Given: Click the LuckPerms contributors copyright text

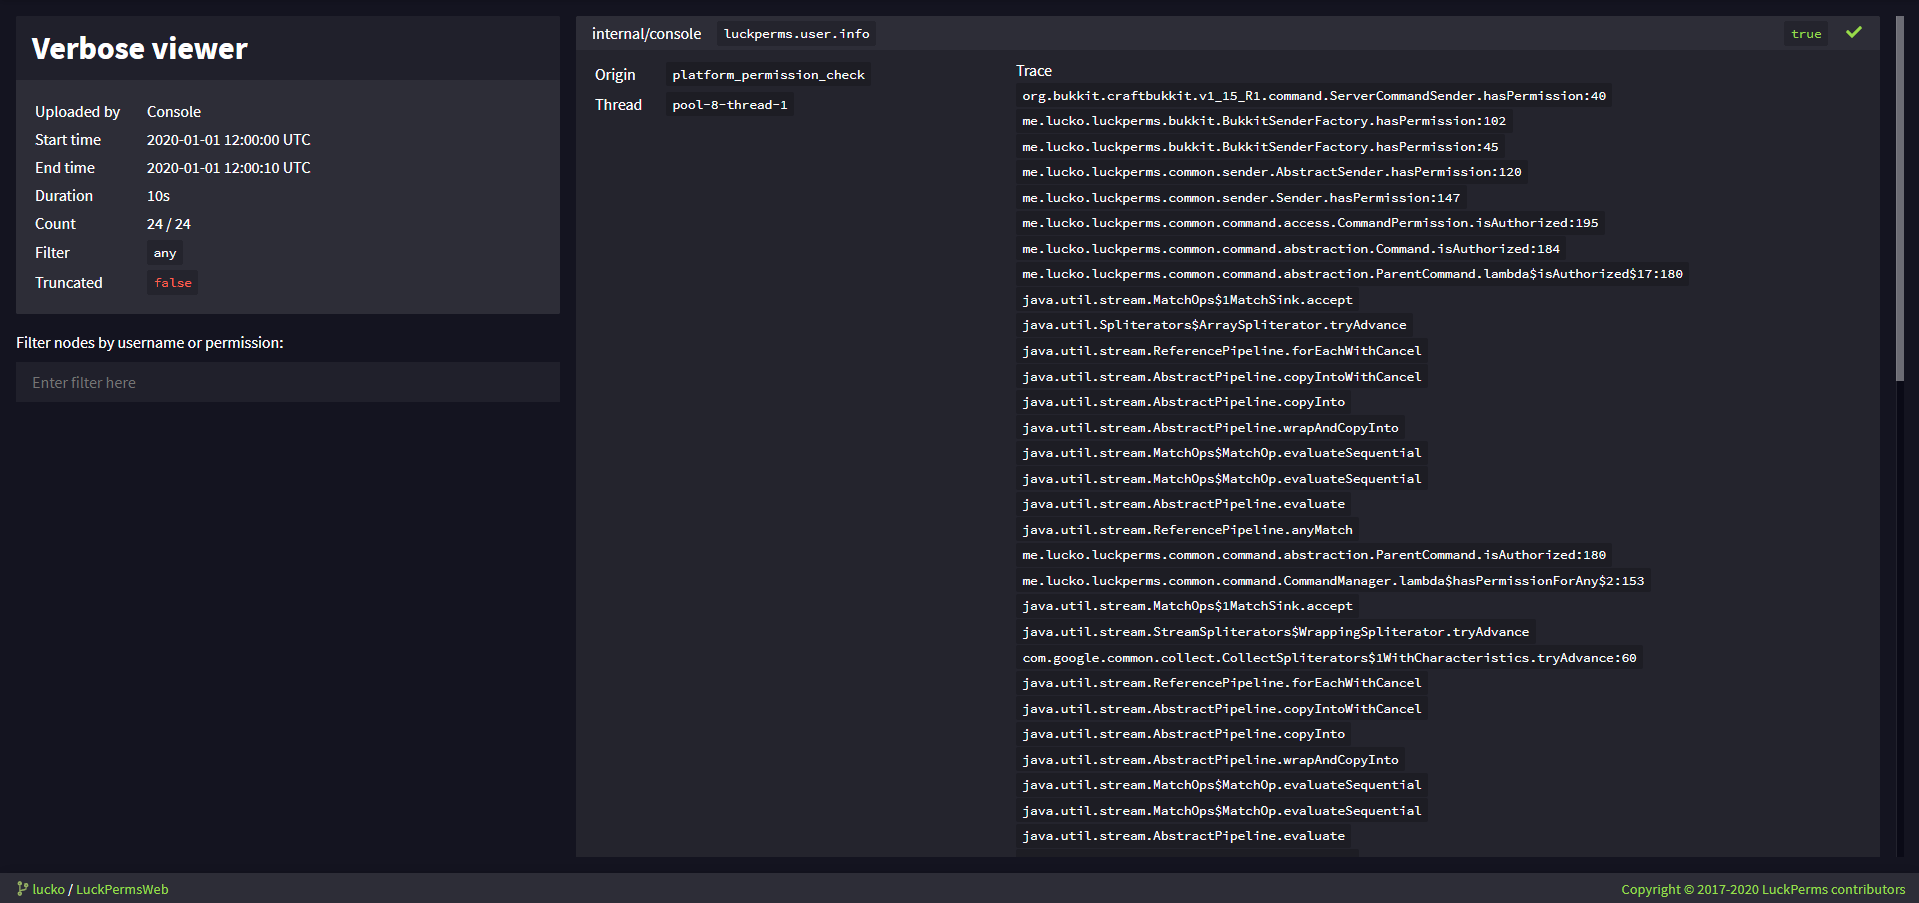Looking at the screenshot, I should pyautogui.click(x=1762, y=889).
